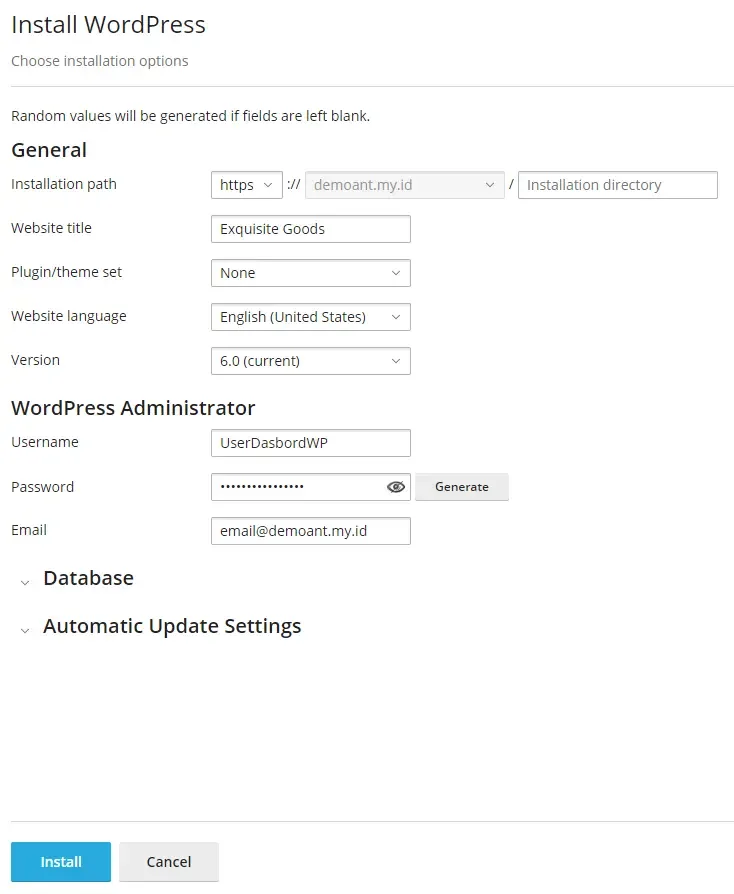Viewport: 734px width, 894px height.
Task: Open the Version 6.0 dropdown
Action: coord(310,361)
